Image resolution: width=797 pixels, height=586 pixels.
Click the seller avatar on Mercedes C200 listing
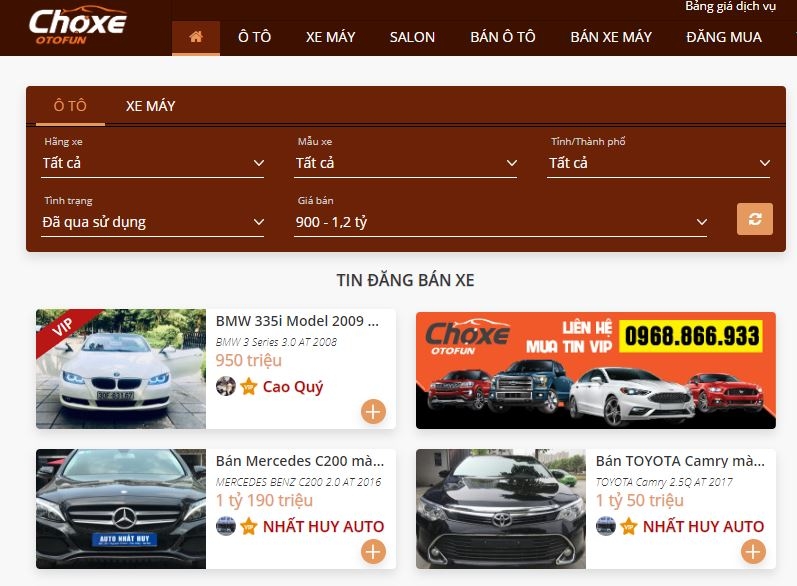point(226,526)
